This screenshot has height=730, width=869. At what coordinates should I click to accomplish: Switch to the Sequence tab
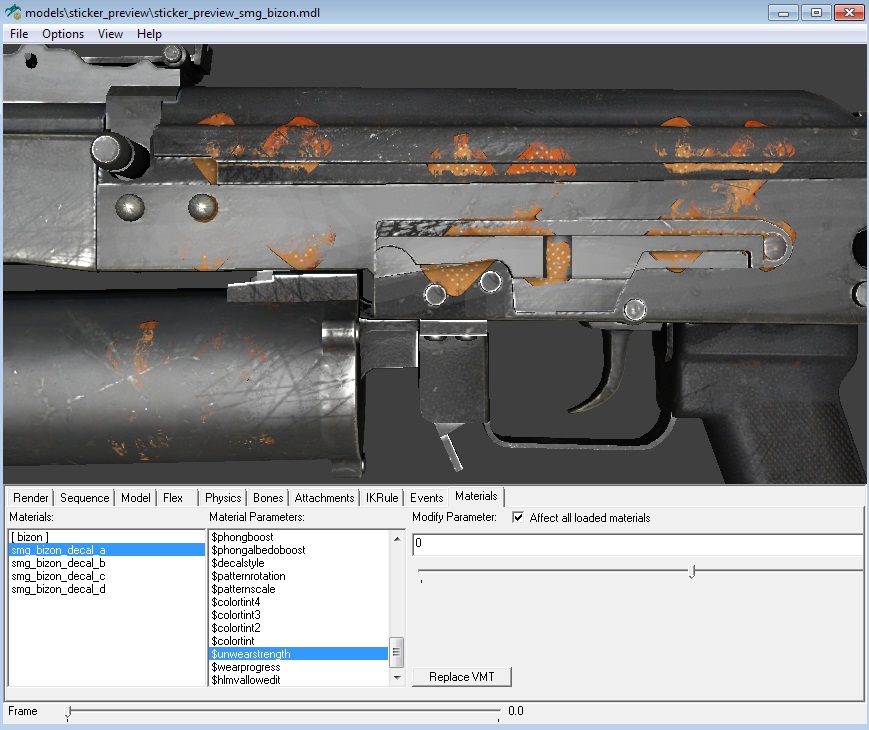click(84, 498)
